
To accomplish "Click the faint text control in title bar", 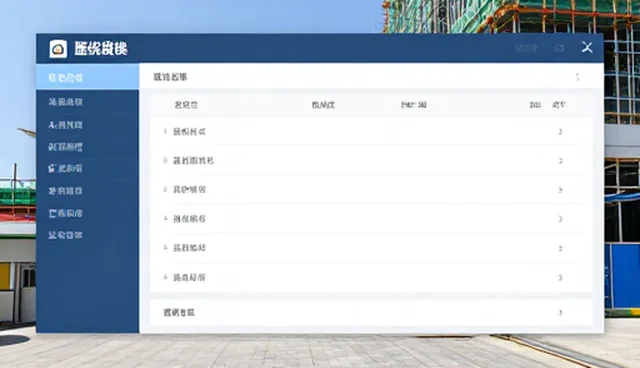I will click(526, 48).
